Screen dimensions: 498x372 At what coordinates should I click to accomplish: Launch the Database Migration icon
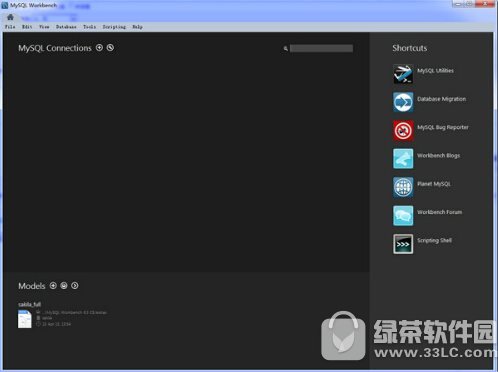point(403,102)
